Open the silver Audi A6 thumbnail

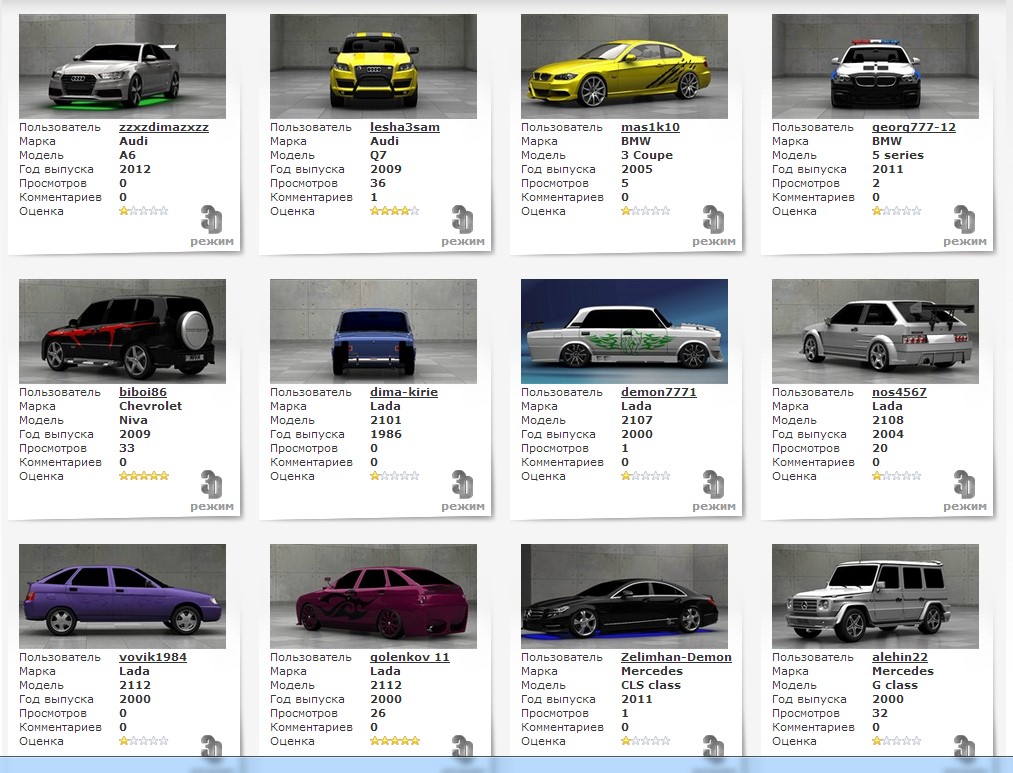(123, 67)
